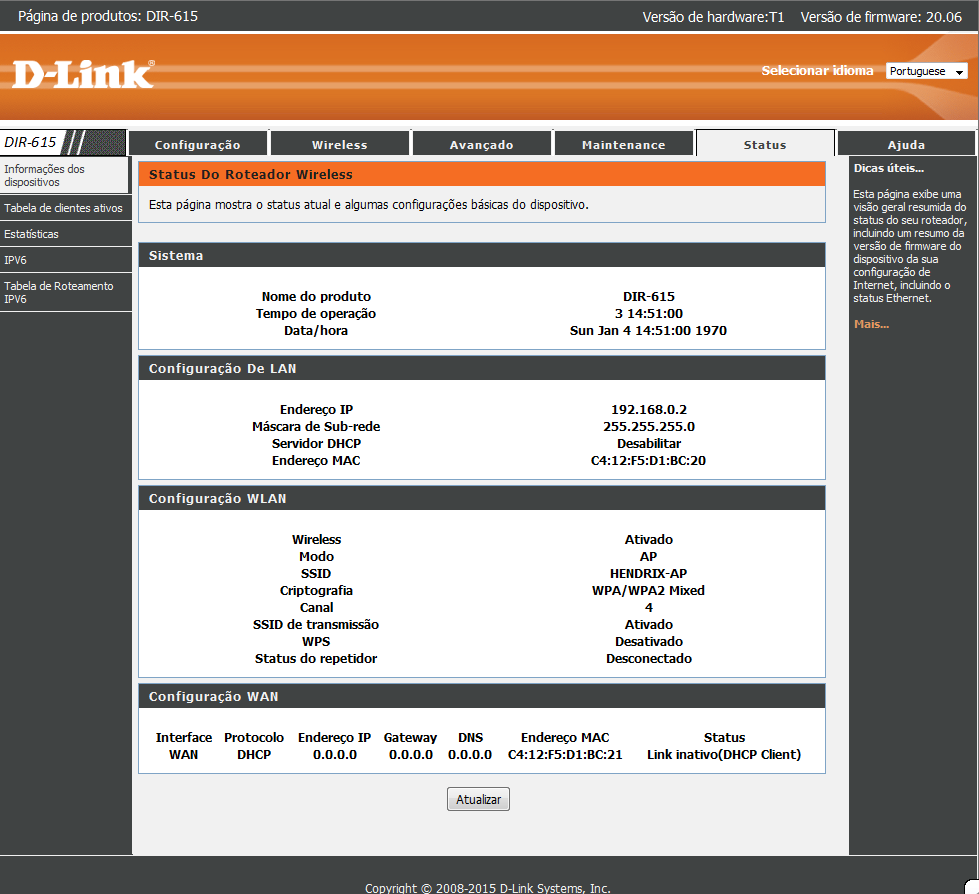
Task: Click the Página de produtos: DIR-615 text
Action: 108,16
